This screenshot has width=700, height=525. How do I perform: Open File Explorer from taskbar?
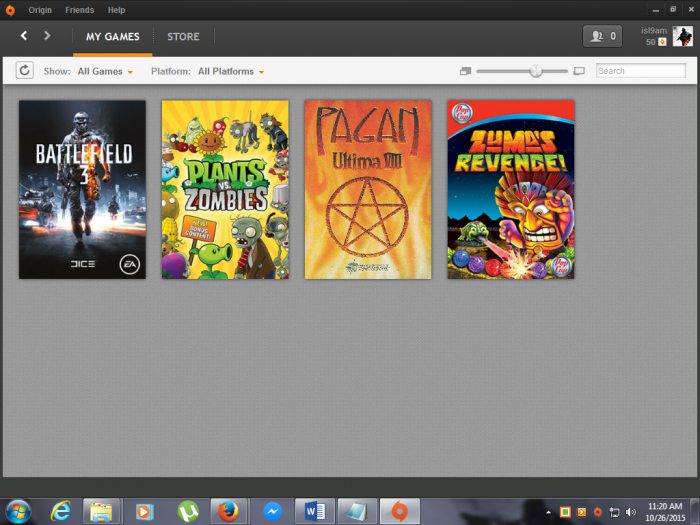click(x=101, y=512)
